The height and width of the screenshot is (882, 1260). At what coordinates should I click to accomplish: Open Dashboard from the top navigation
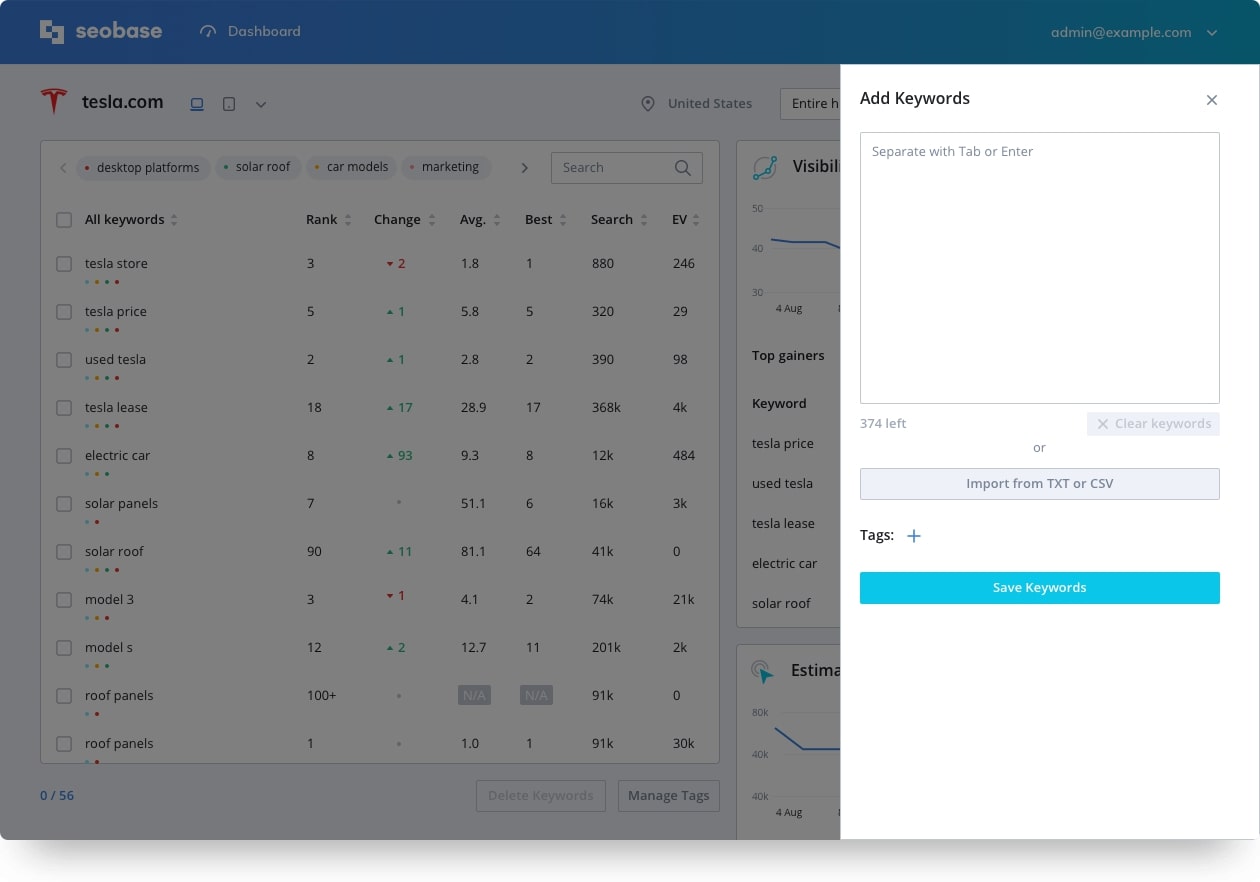(250, 32)
